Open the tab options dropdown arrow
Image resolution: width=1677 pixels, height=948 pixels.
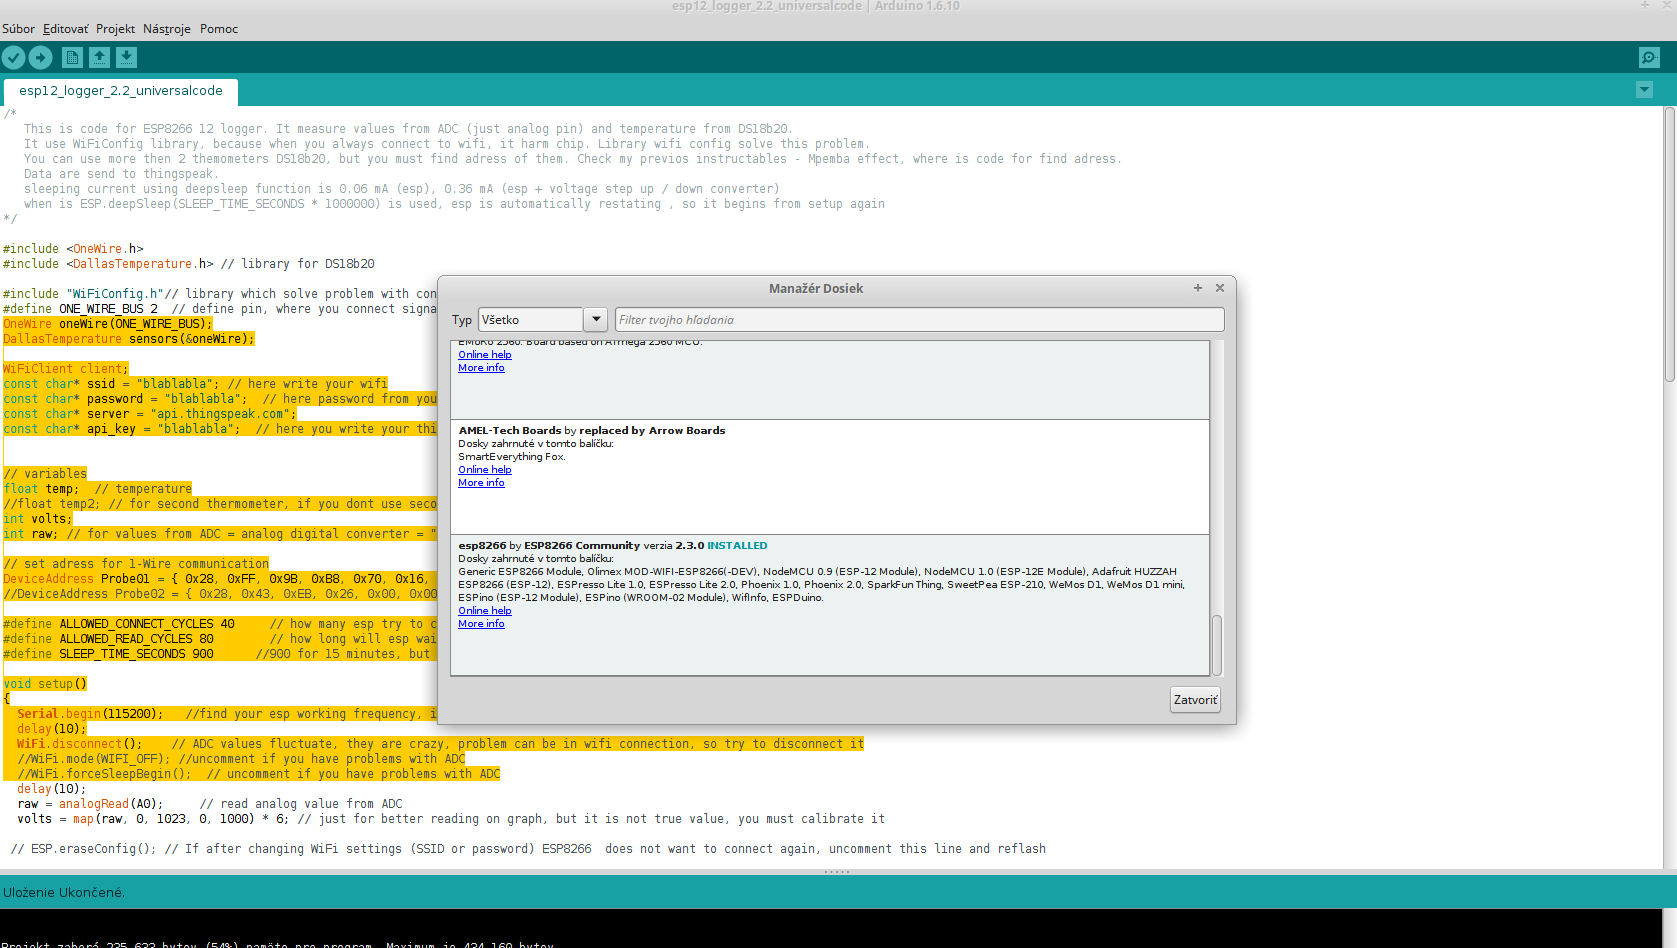tap(1644, 90)
